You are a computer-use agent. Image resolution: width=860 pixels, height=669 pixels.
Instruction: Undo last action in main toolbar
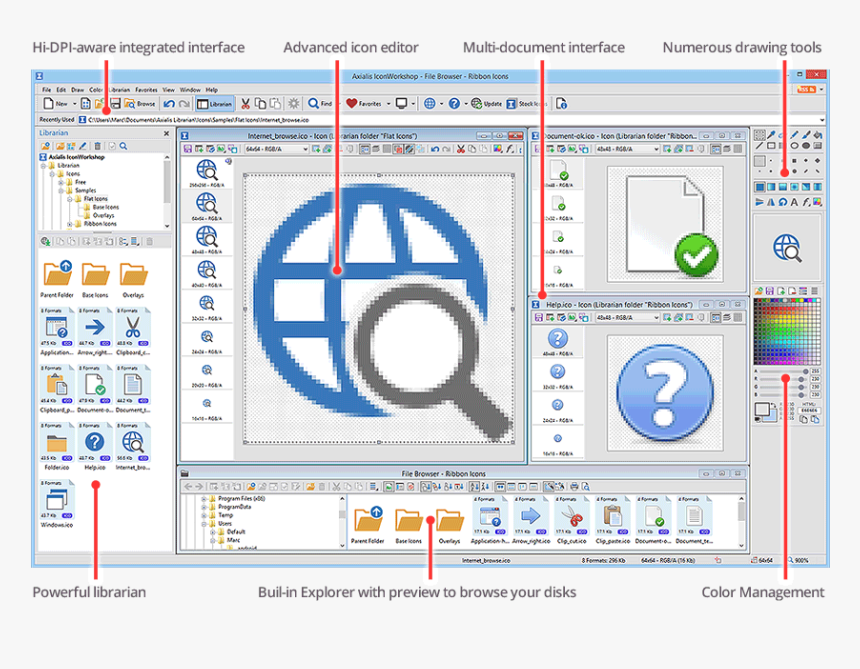click(x=169, y=103)
